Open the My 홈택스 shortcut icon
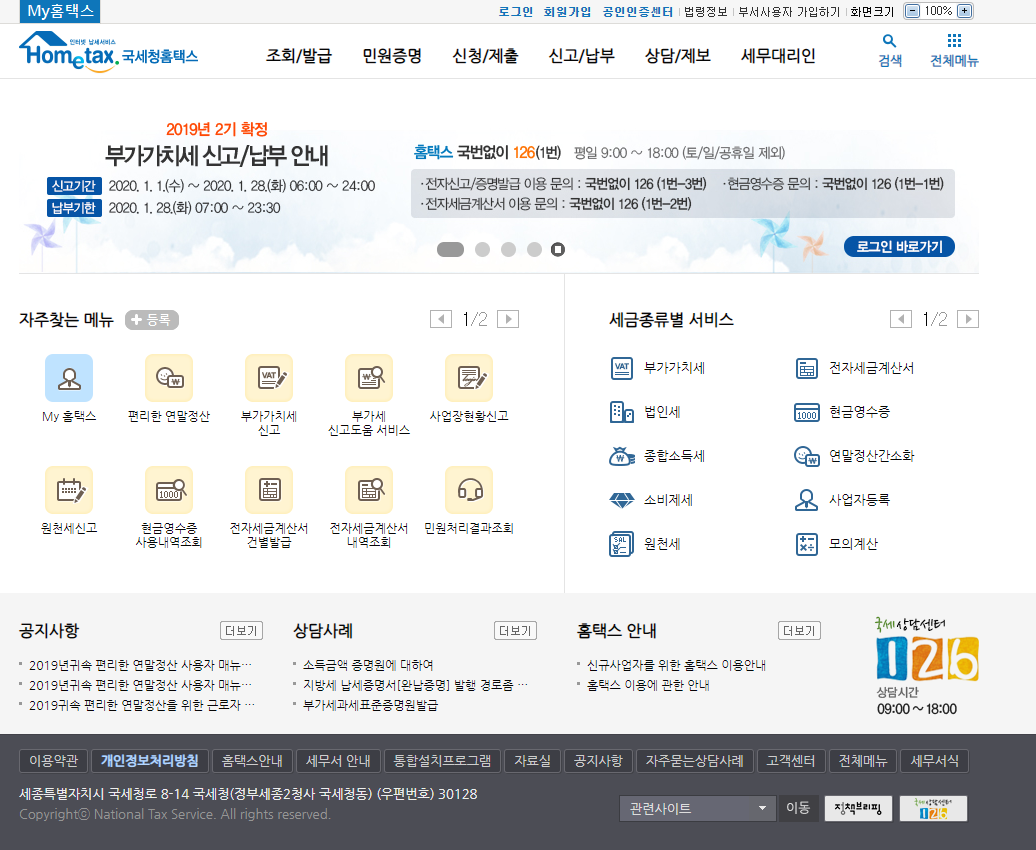Screen dimensions: 1036x850 pyautogui.click(x=69, y=378)
